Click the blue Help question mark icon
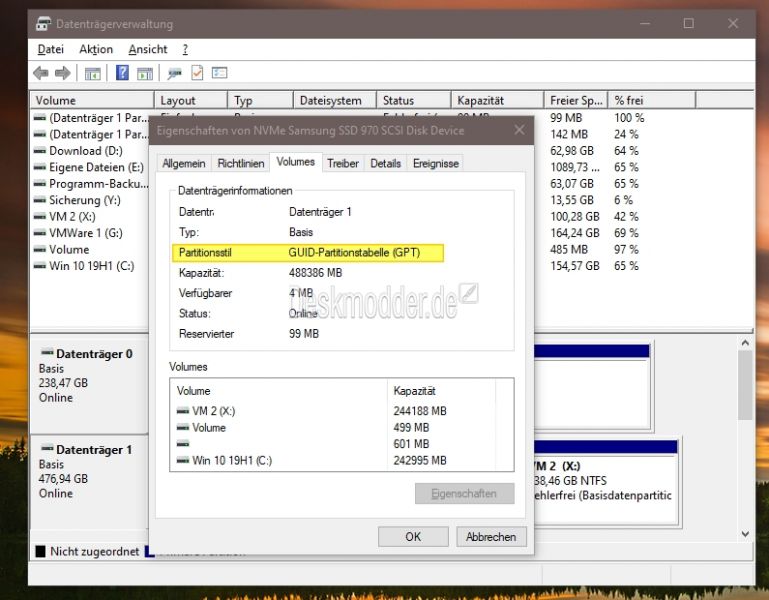769x600 pixels. 122,73
